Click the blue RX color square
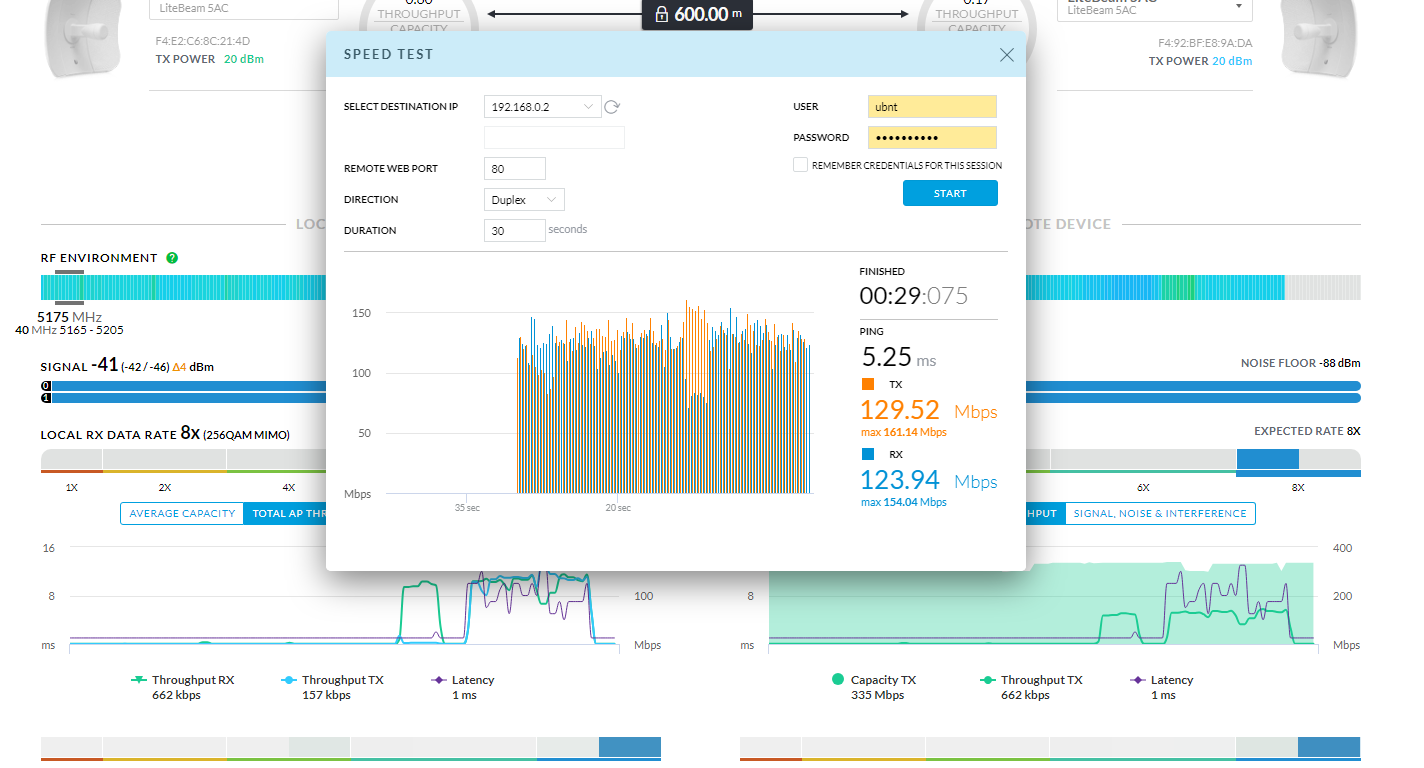Viewport: 1424px width, 768px height. (x=868, y=454)
